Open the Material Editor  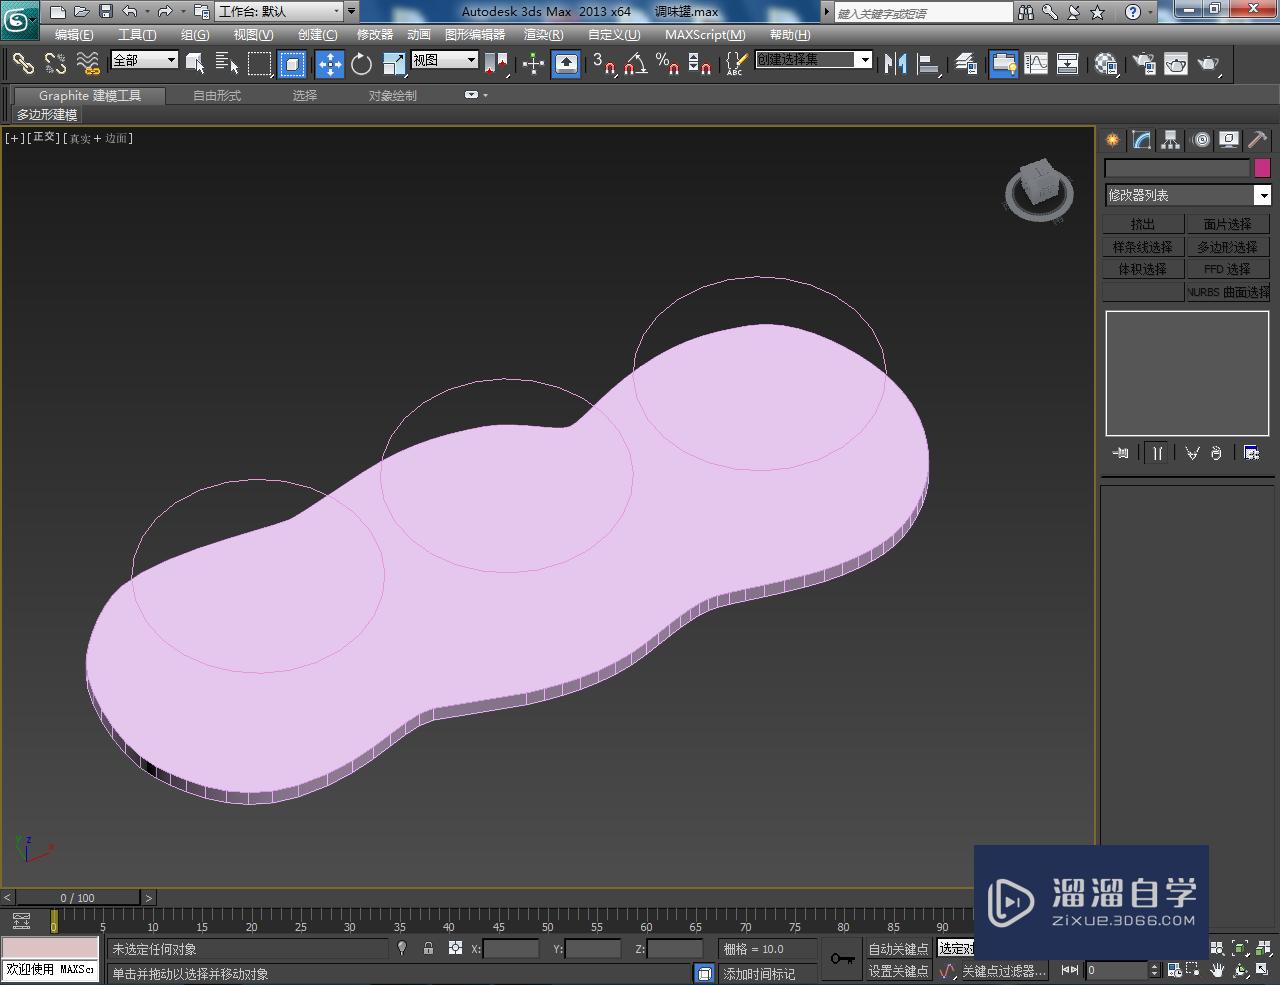click(1105, 64)
